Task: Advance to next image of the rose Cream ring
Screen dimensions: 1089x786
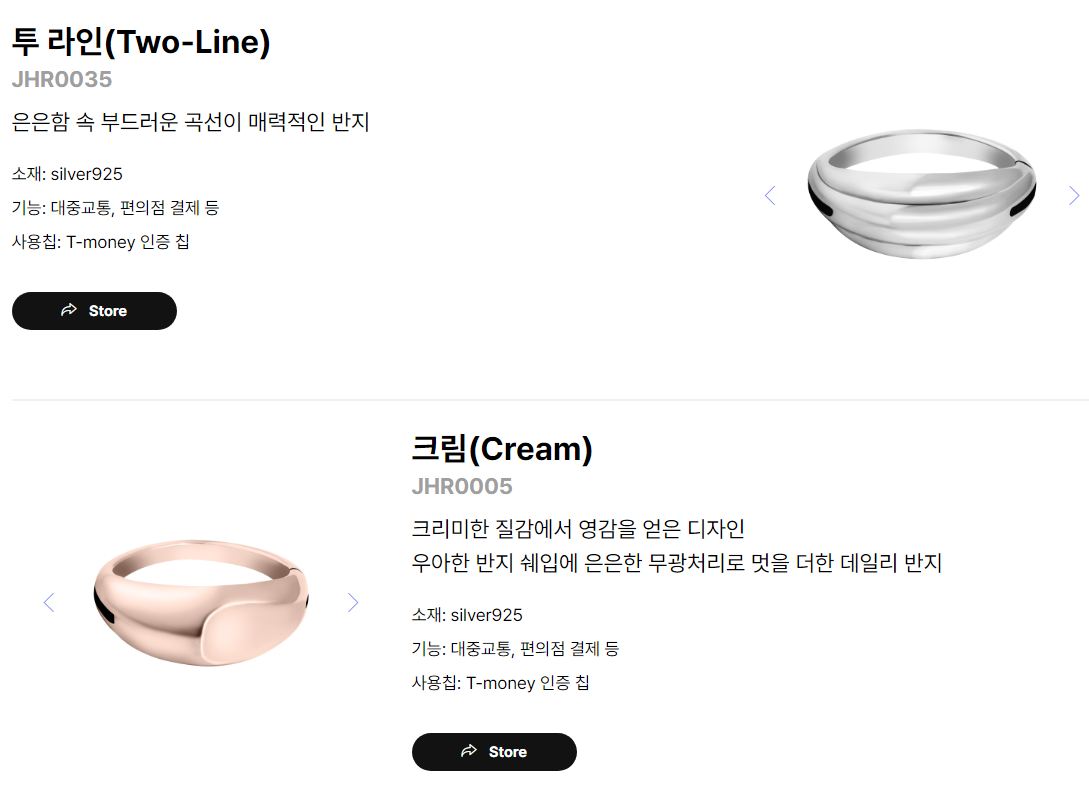Action: pyautogui.click(x=353, y=602)
